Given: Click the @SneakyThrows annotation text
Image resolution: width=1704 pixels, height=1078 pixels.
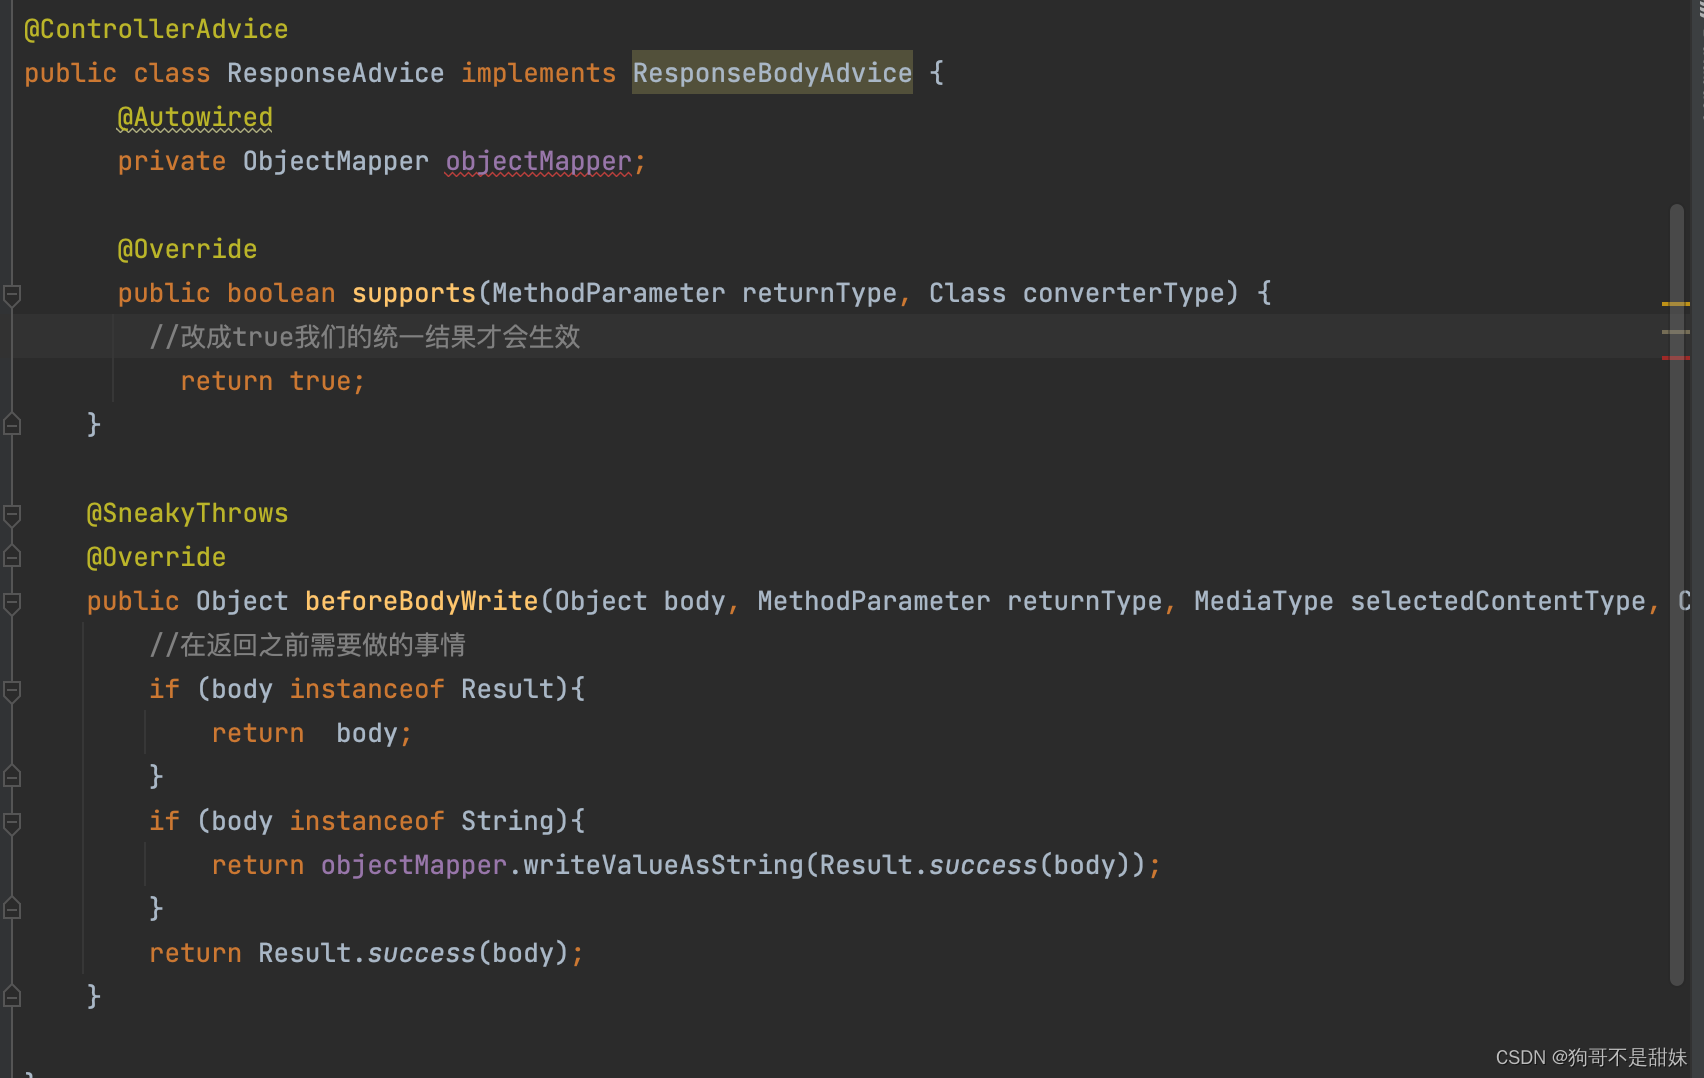Looking at the screenshot, I should pos(187,513).
